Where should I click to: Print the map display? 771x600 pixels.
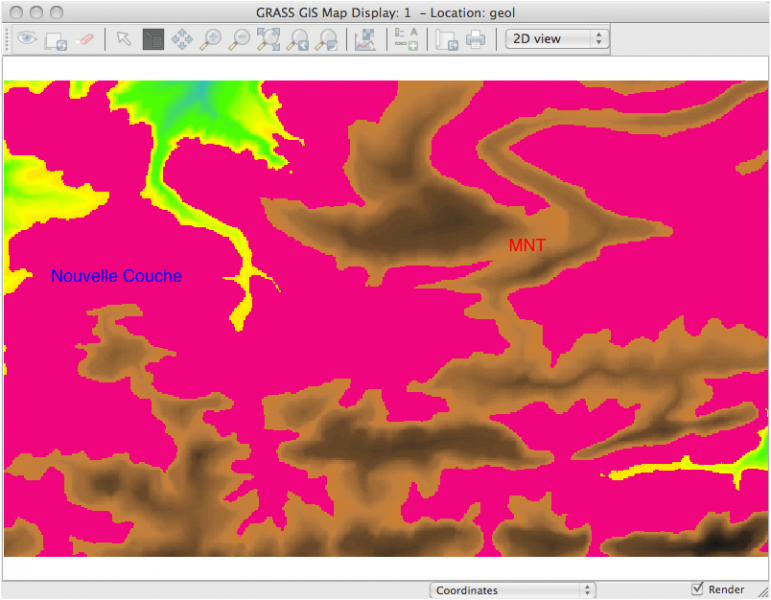[x=476, y=39]
